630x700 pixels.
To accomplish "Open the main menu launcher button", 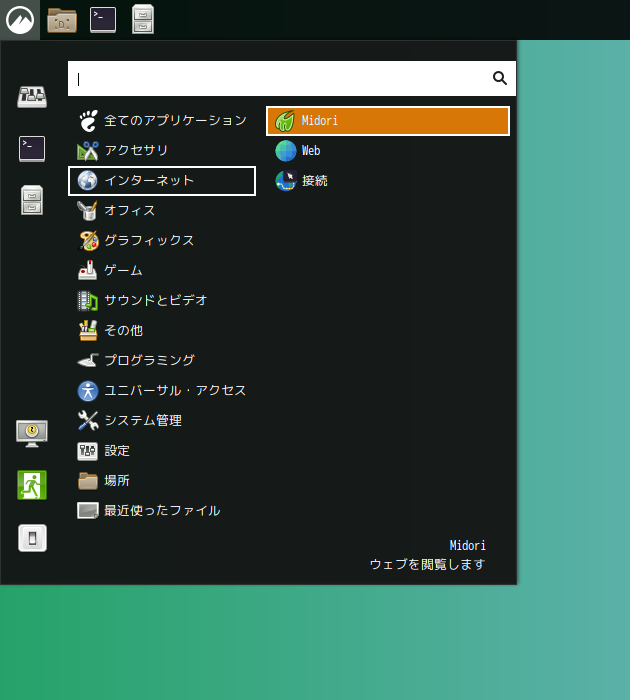I will [20, 20].
